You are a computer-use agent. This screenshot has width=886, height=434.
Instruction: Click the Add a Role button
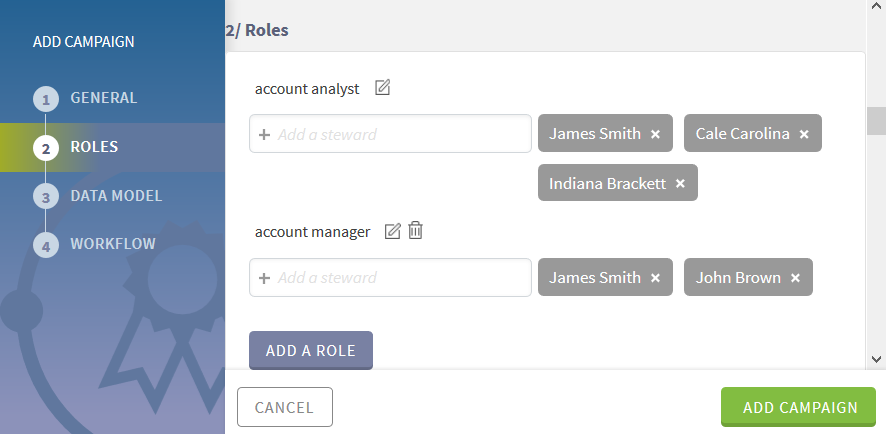coord(310,351)
